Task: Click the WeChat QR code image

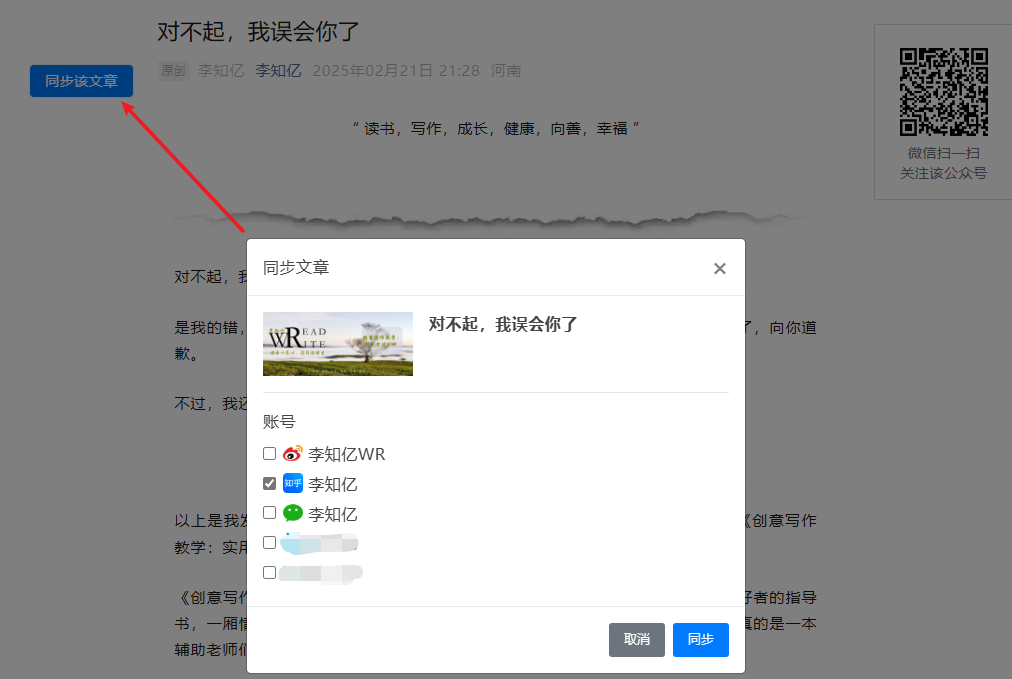Action: point(944,92)
